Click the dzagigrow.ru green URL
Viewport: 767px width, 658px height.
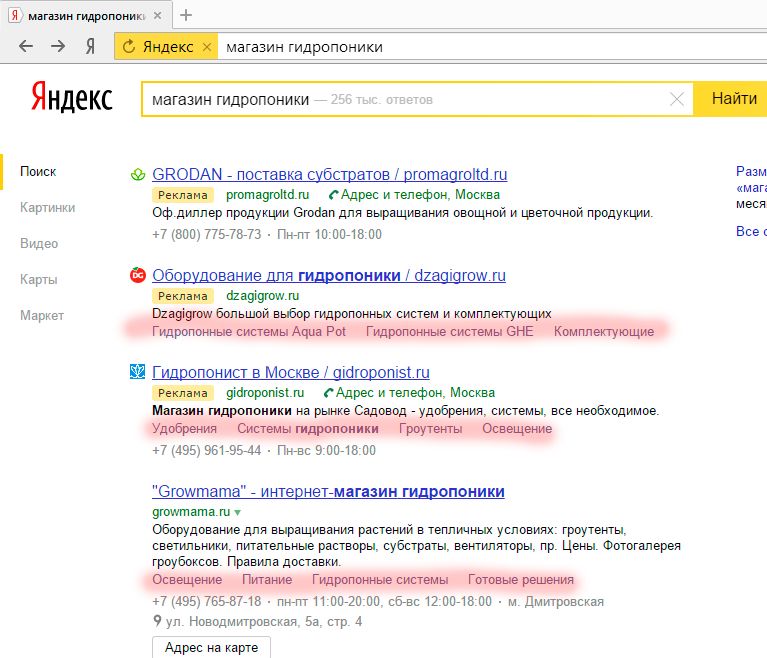(263, 295)
